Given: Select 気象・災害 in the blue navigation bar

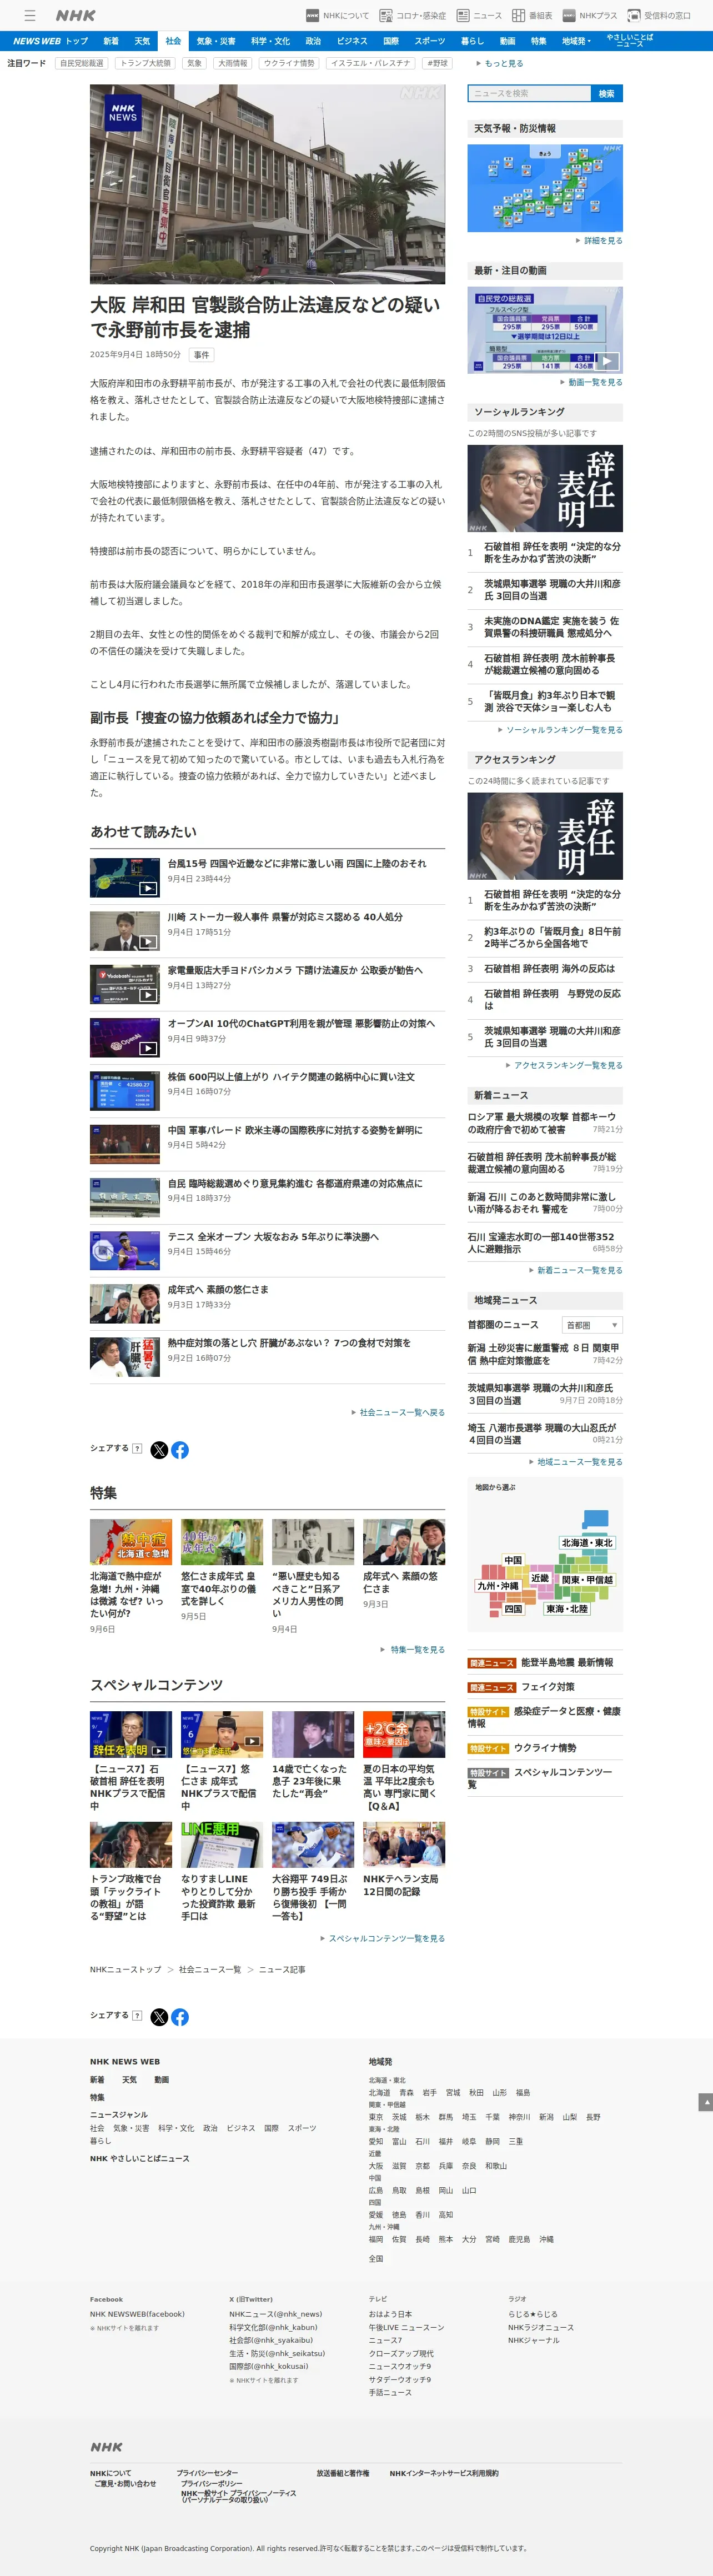Looking at the screenshot, I should pyautogui.click(x=216, y=41).
